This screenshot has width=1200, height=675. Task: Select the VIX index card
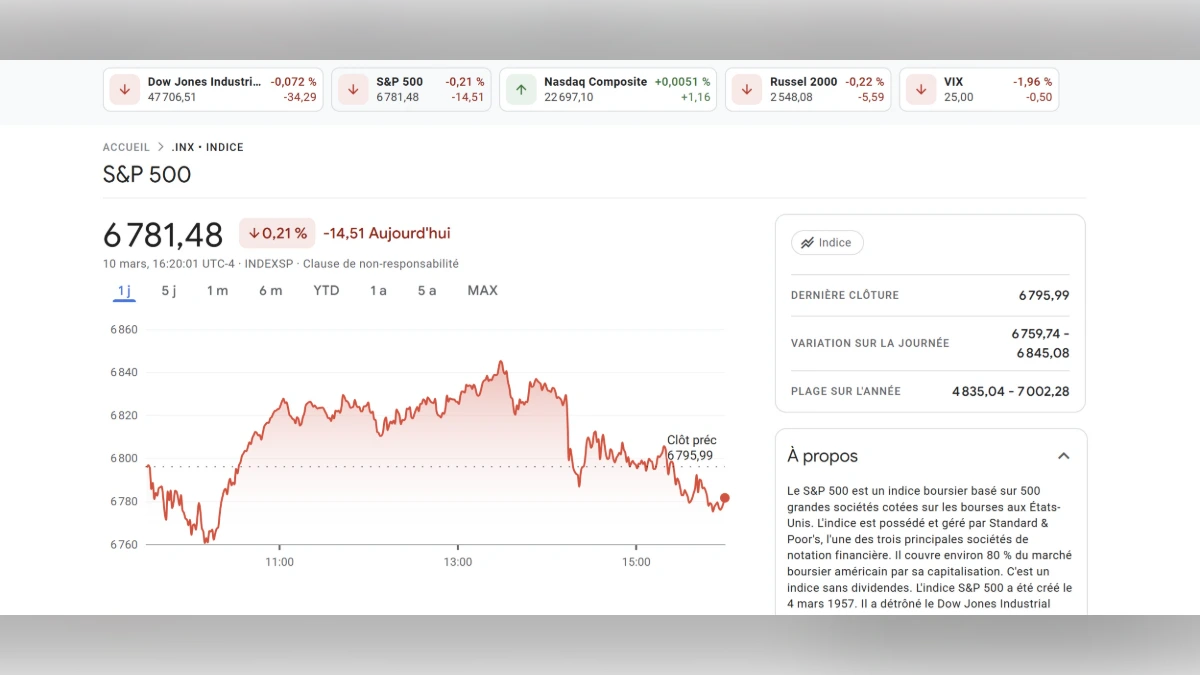979,89
